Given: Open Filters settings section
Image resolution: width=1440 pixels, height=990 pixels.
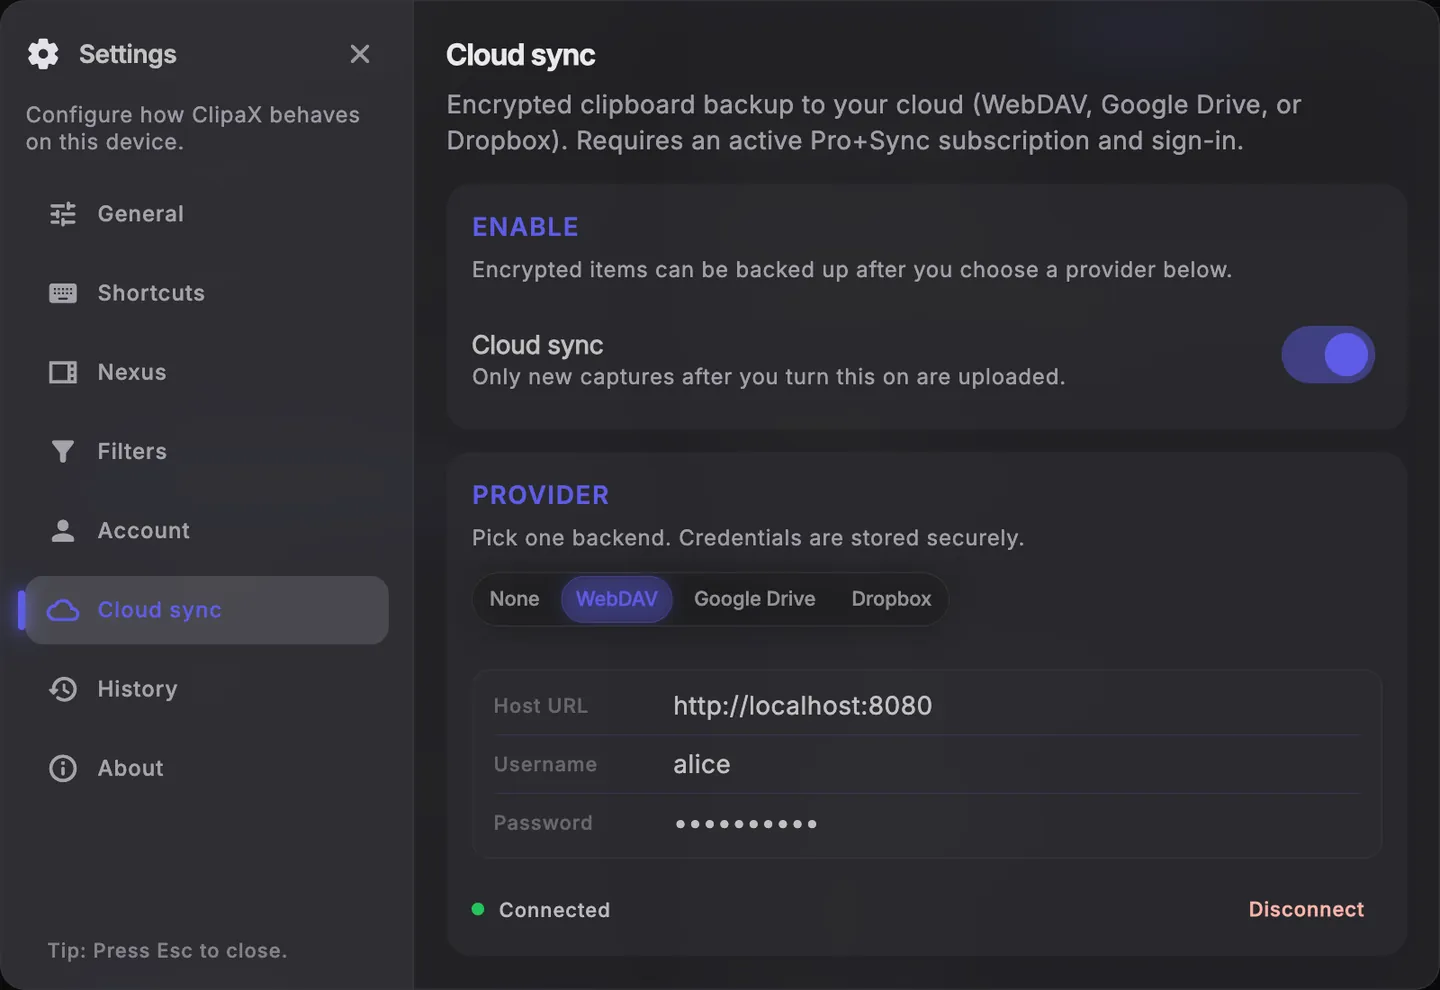Looking at the screenshot, I should pyautogui.click(x=207, y=452).
